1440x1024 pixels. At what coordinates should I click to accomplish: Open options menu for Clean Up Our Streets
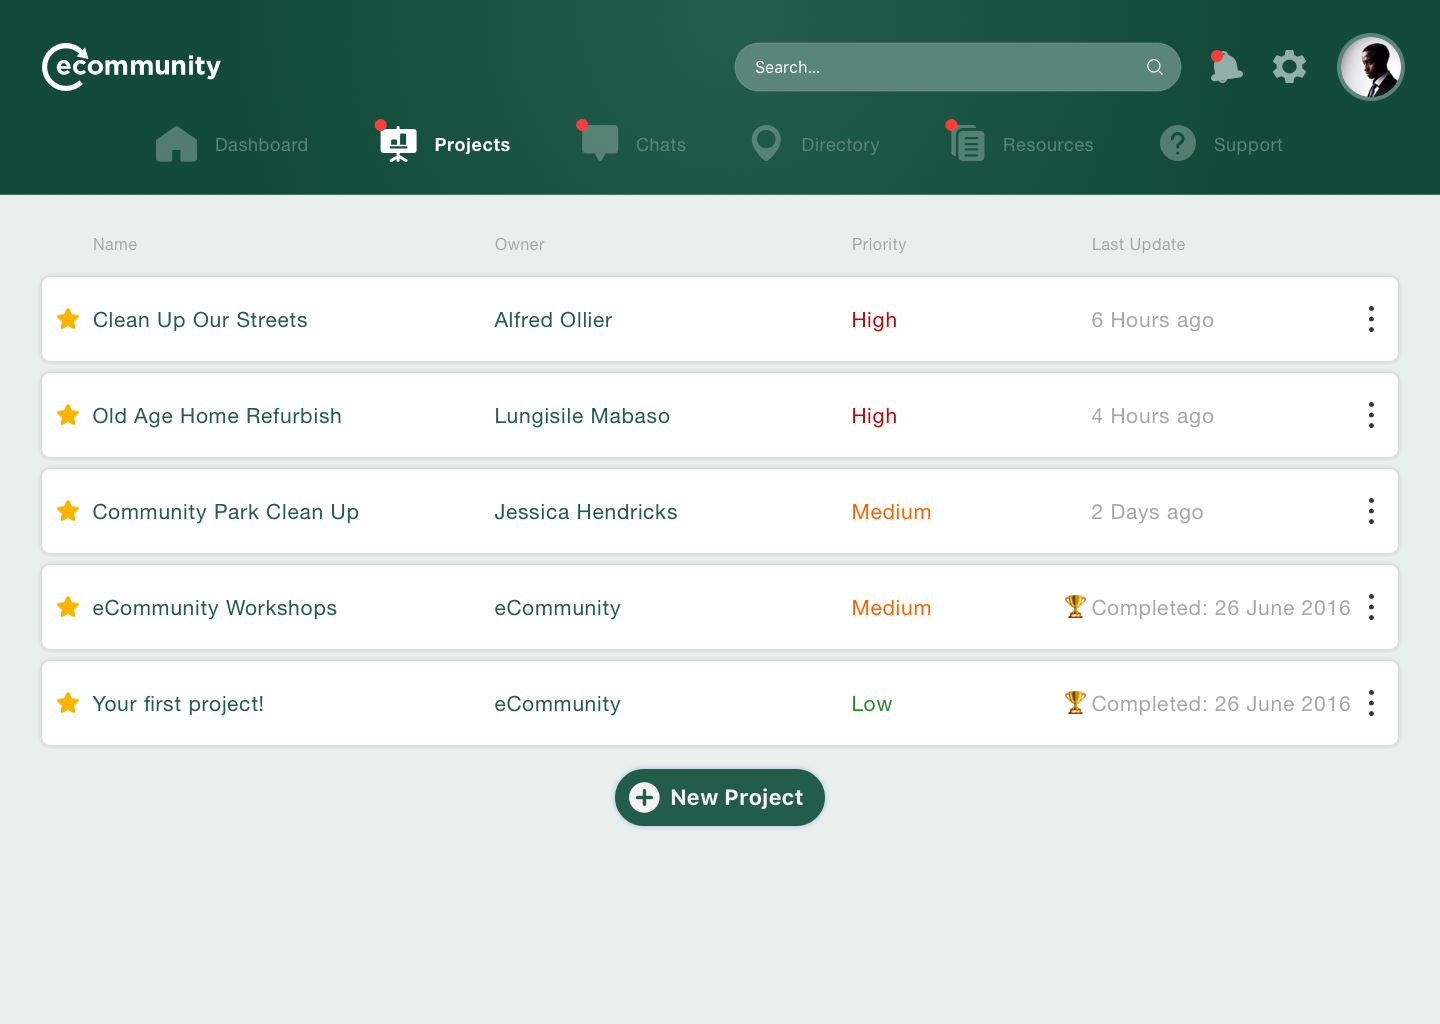1371,319
